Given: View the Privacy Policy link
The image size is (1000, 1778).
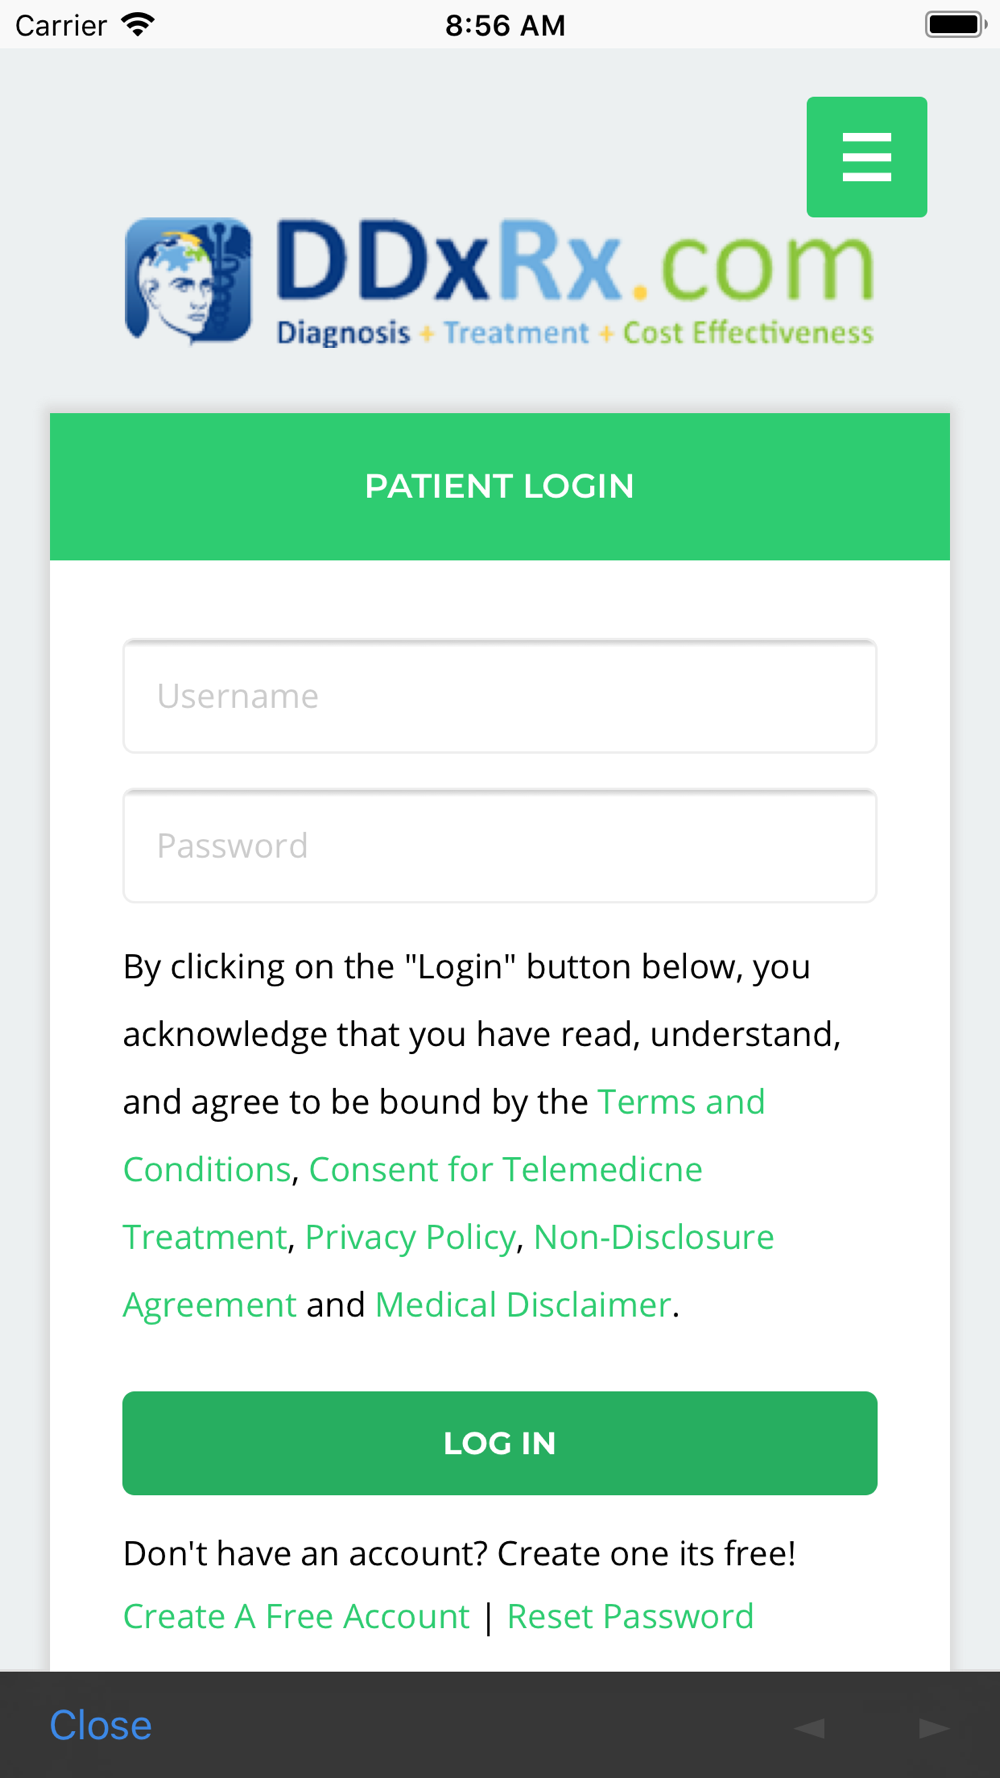Looking at the screenshot, I should 410,1238.
